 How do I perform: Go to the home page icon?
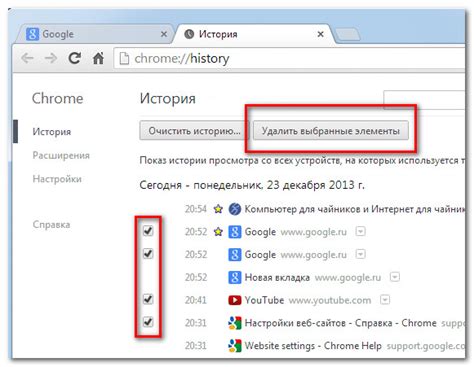click(98, 58)
